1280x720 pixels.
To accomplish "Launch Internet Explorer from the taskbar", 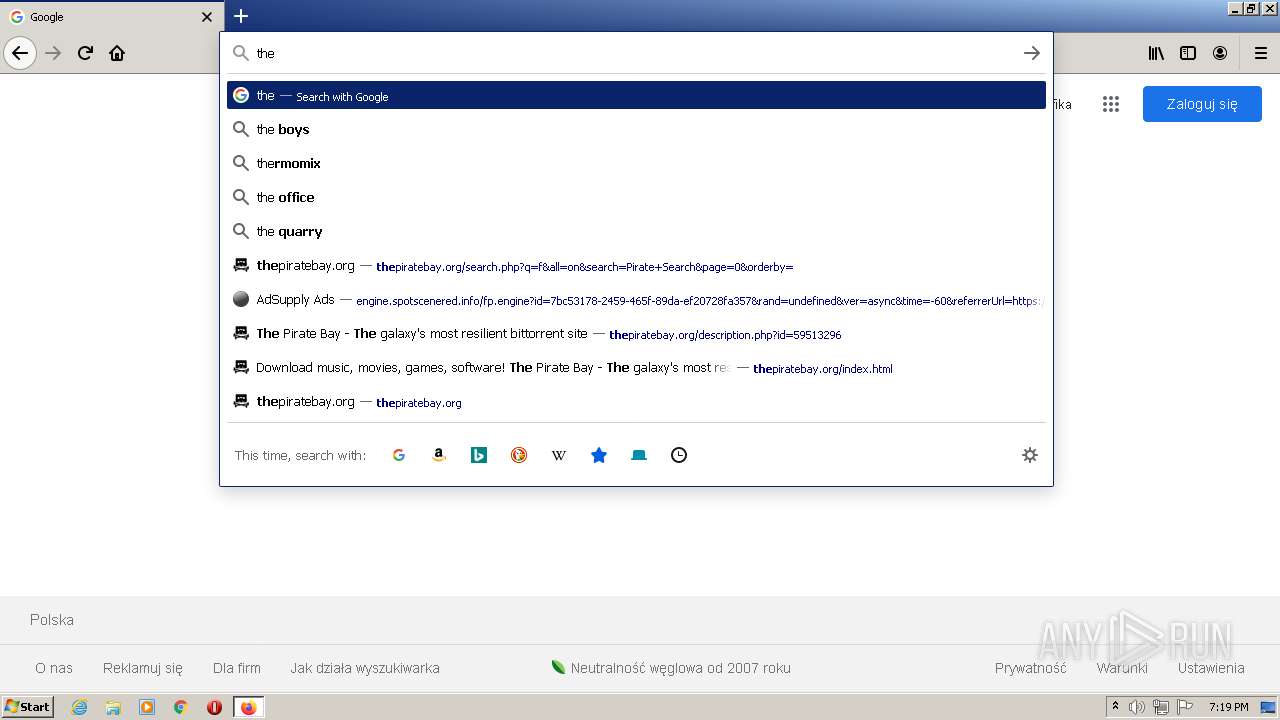I will point(79,707).
